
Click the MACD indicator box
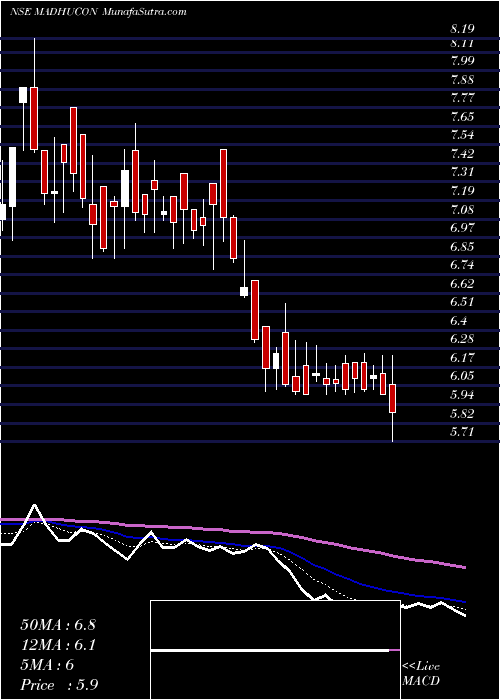[x=275, y=650]
